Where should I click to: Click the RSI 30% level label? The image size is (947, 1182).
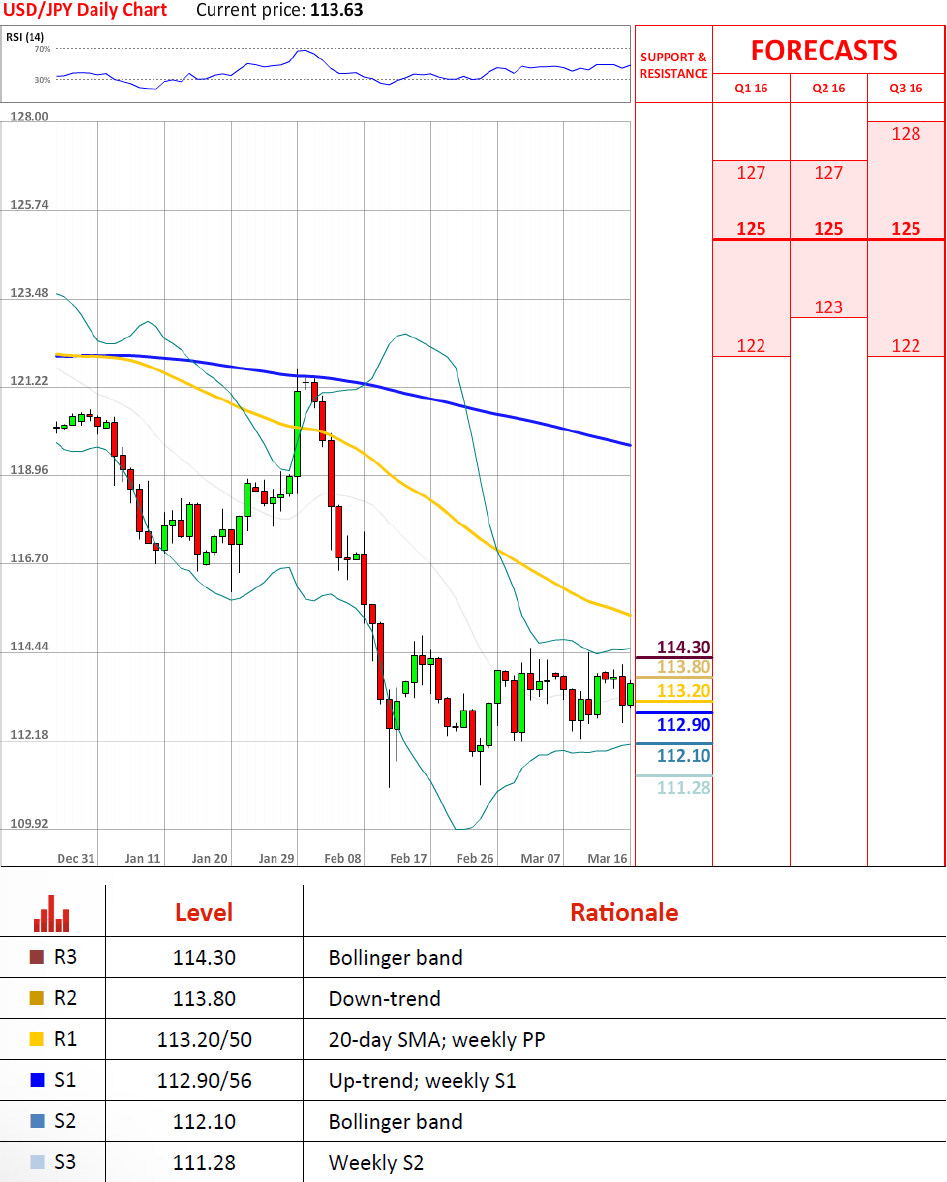pos(42,80)
